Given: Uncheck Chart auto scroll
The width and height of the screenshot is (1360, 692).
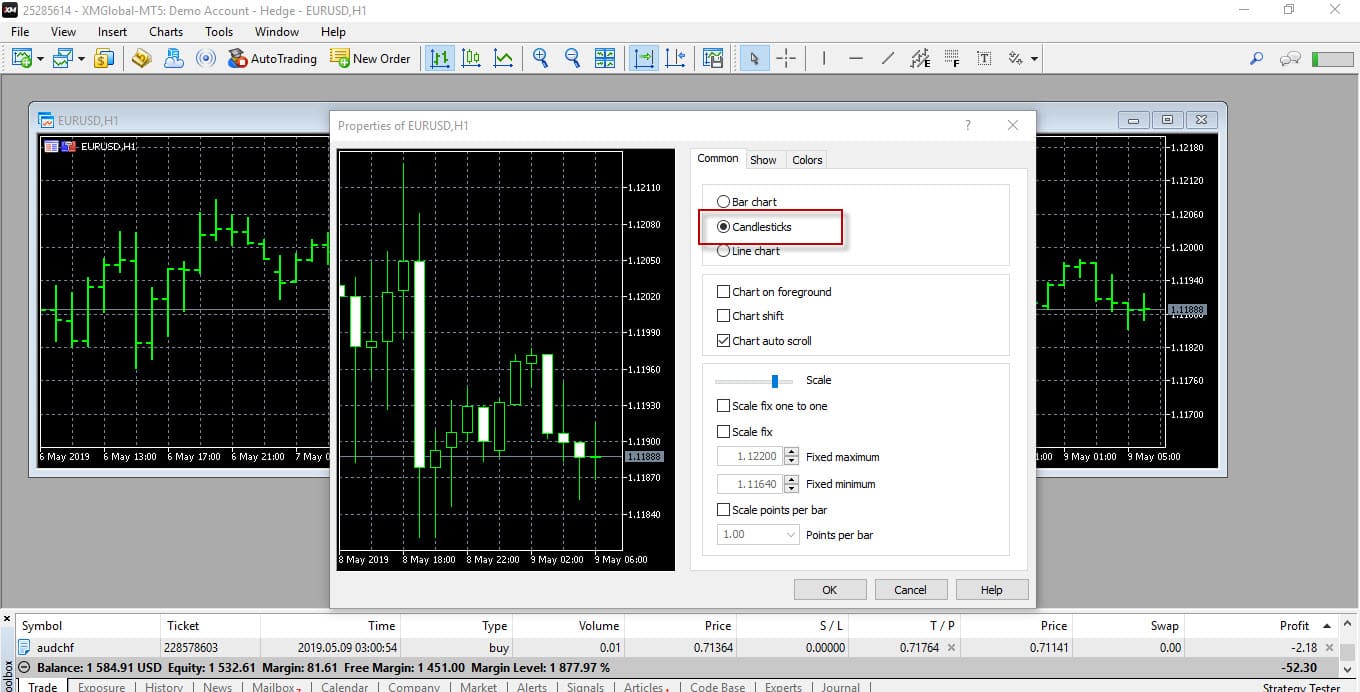Looking at the screenshot, I should pos(724,341).
